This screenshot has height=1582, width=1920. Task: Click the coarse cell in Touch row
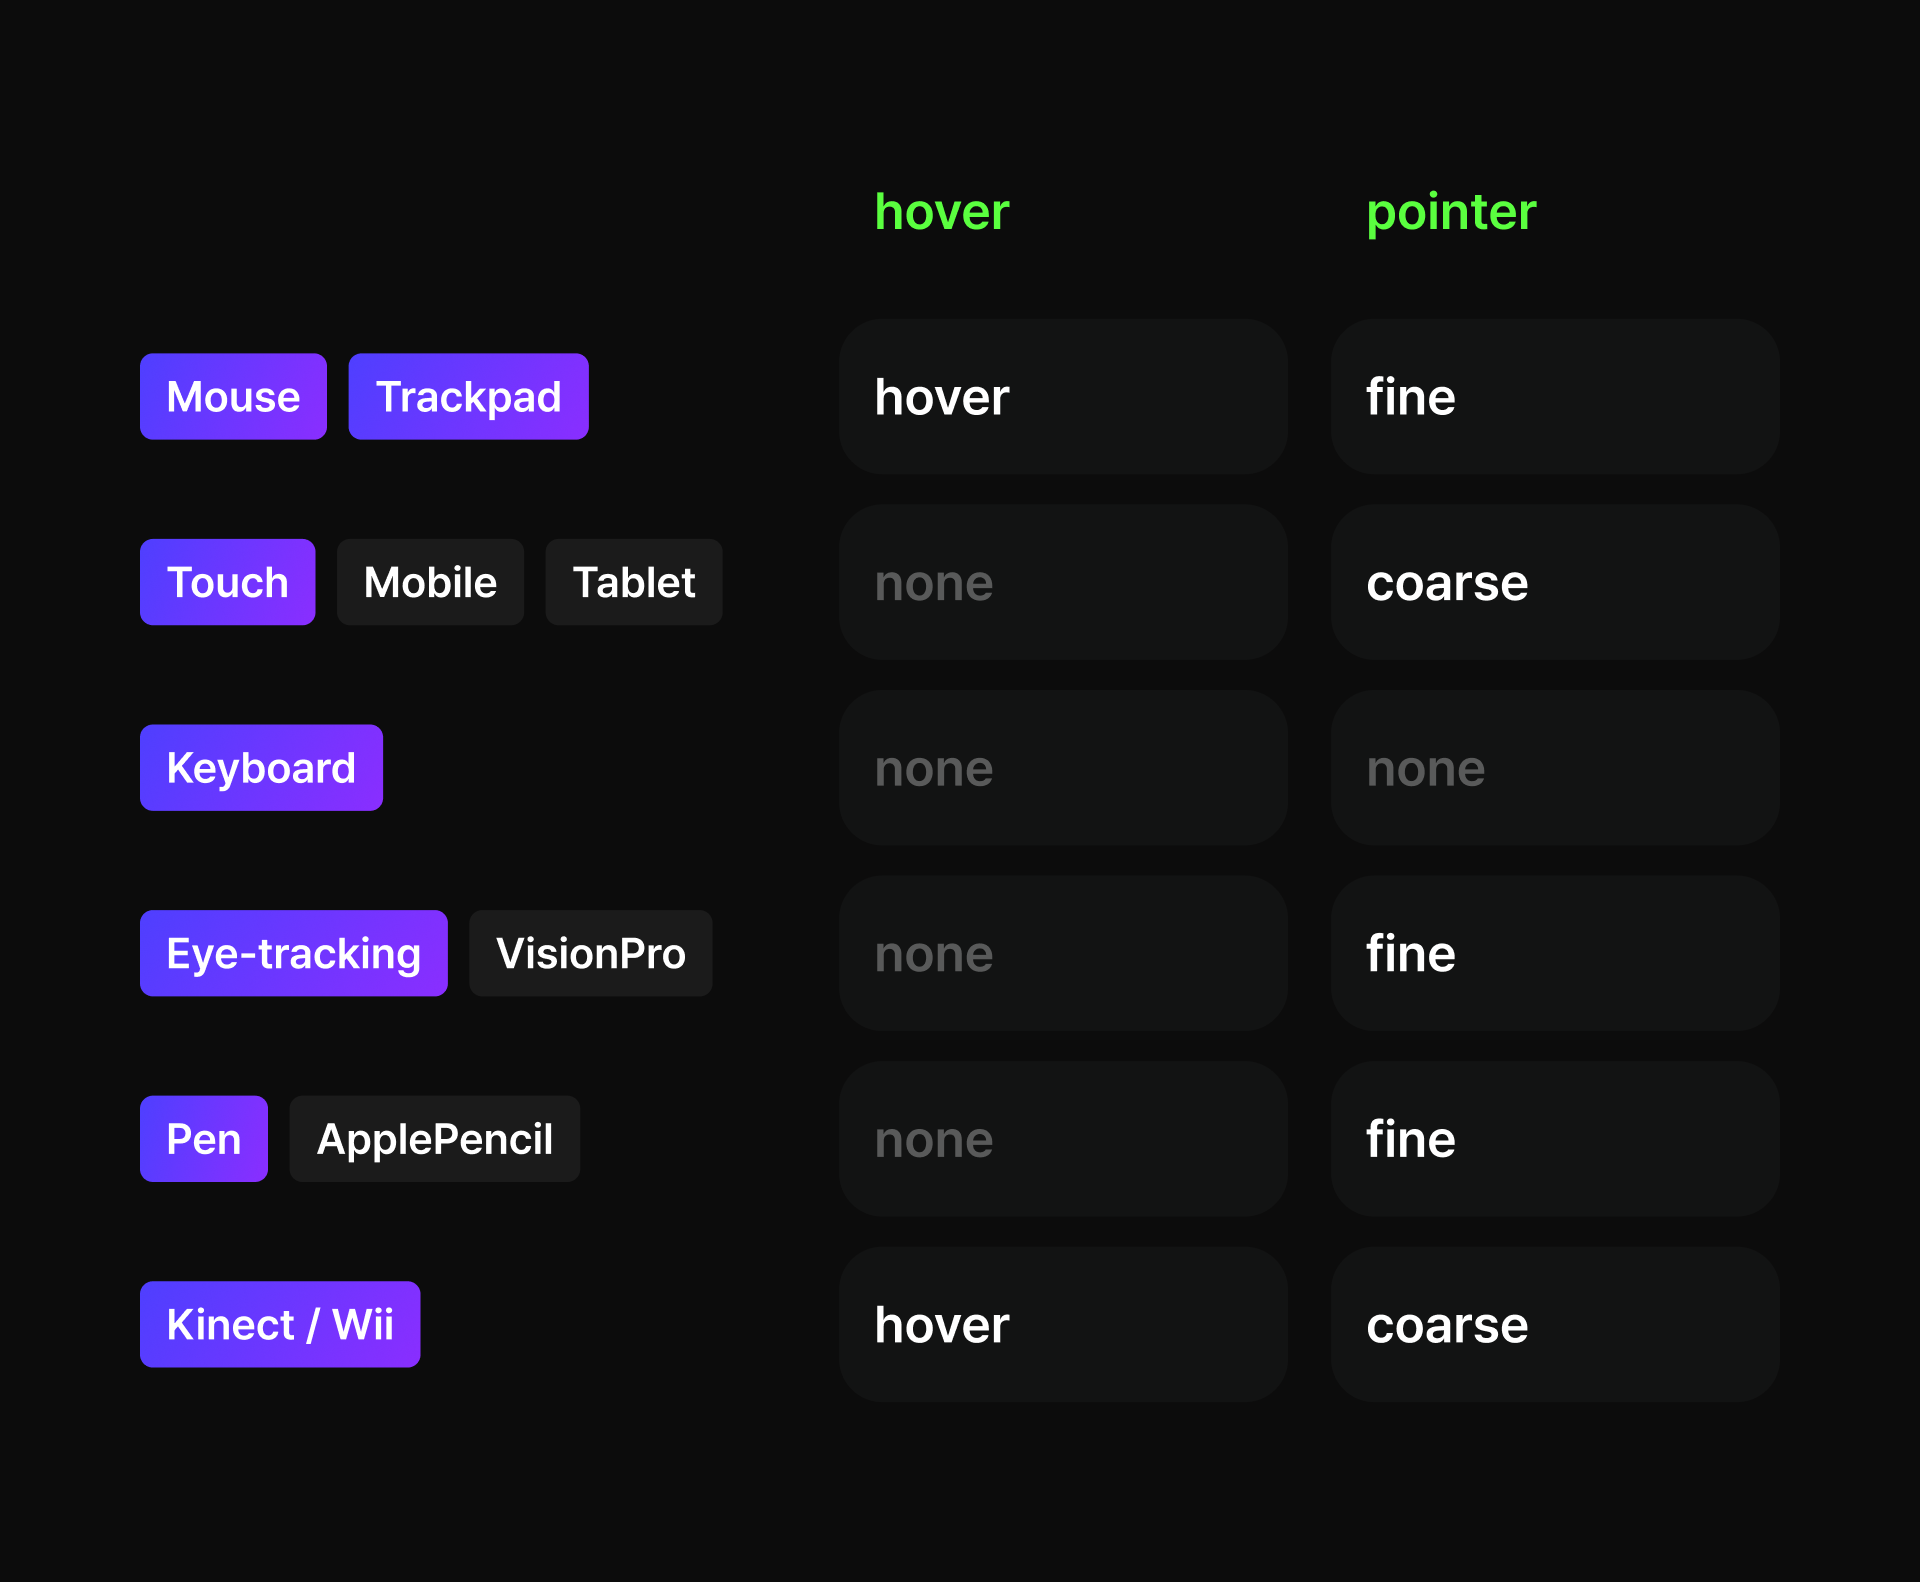coord(1554,582)
